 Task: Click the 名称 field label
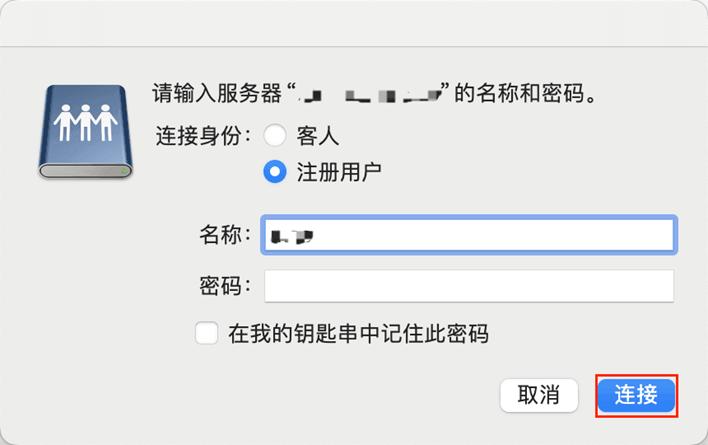click(225, 236)
